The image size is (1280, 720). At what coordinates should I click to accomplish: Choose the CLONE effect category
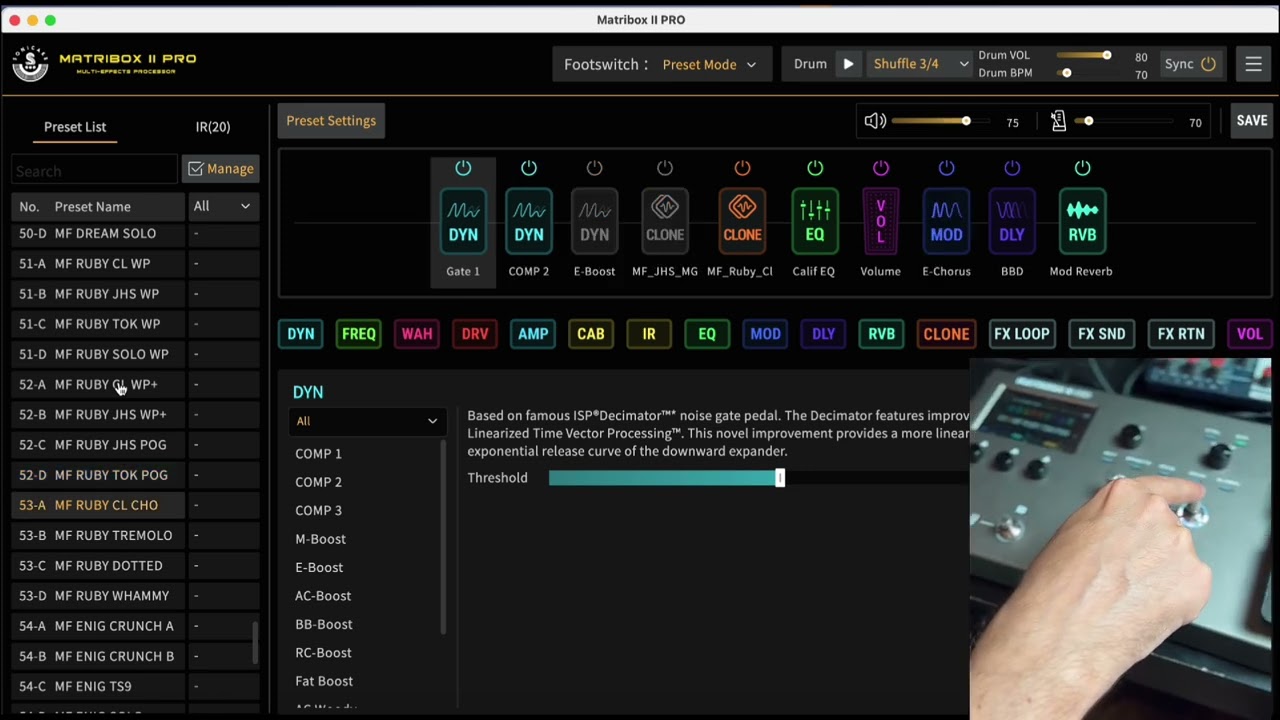tap(946, 334)
